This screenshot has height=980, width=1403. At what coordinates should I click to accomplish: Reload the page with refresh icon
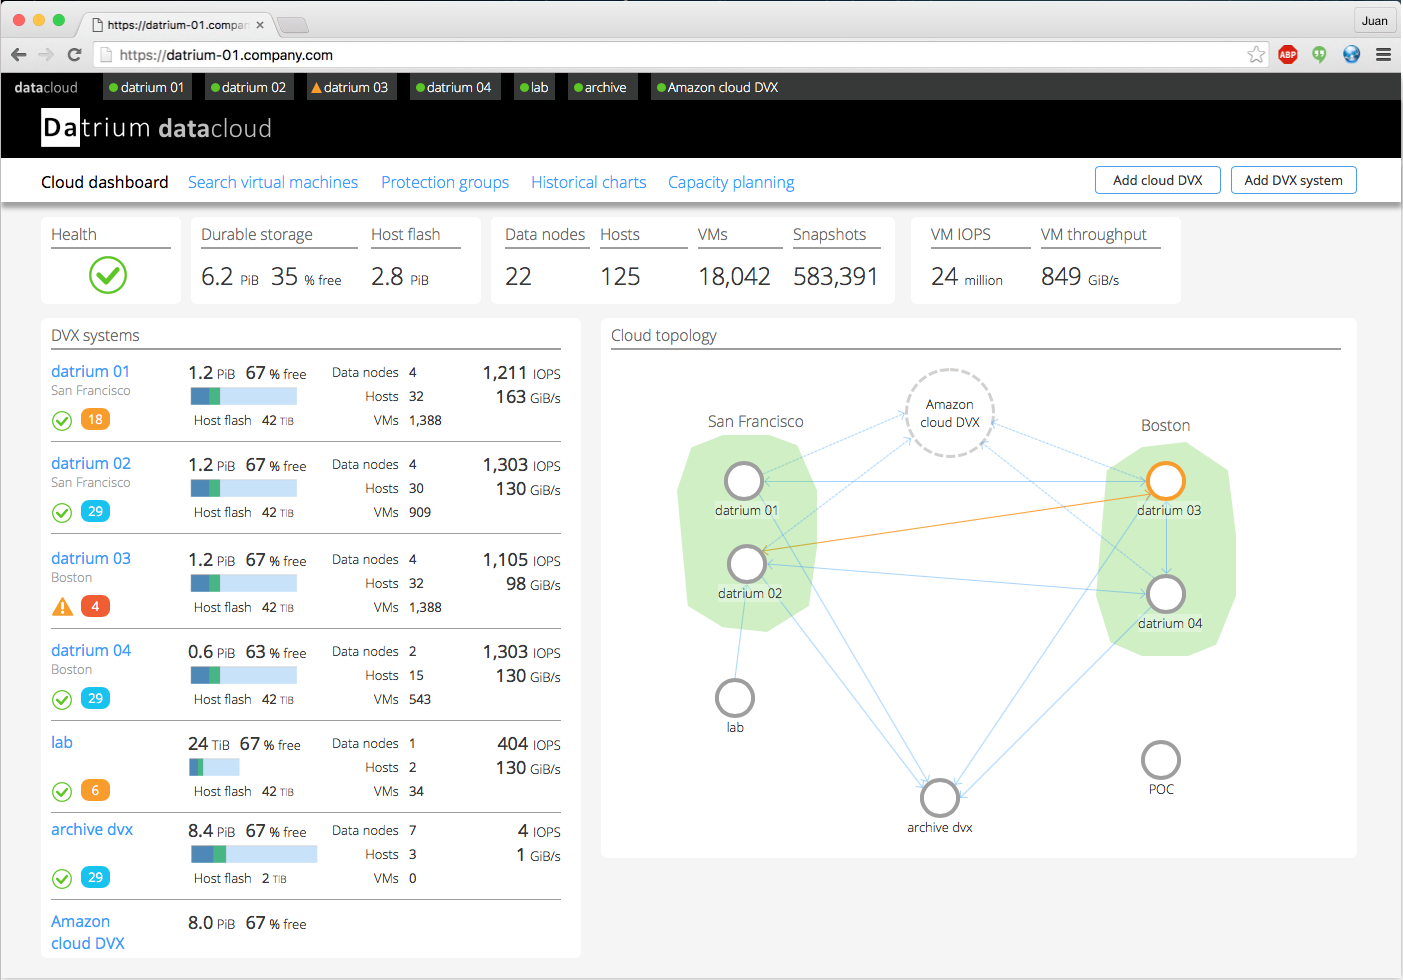[74, 55]
